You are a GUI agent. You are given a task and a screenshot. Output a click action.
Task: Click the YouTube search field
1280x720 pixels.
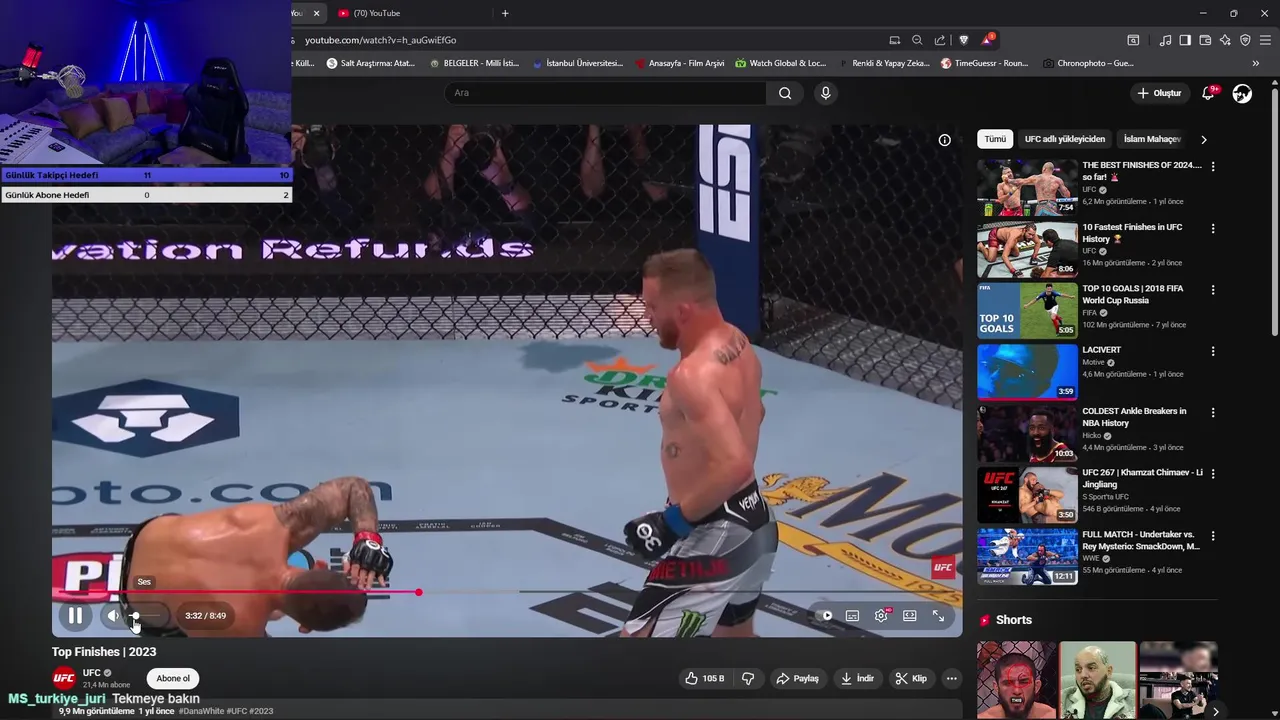click(605, 93)
